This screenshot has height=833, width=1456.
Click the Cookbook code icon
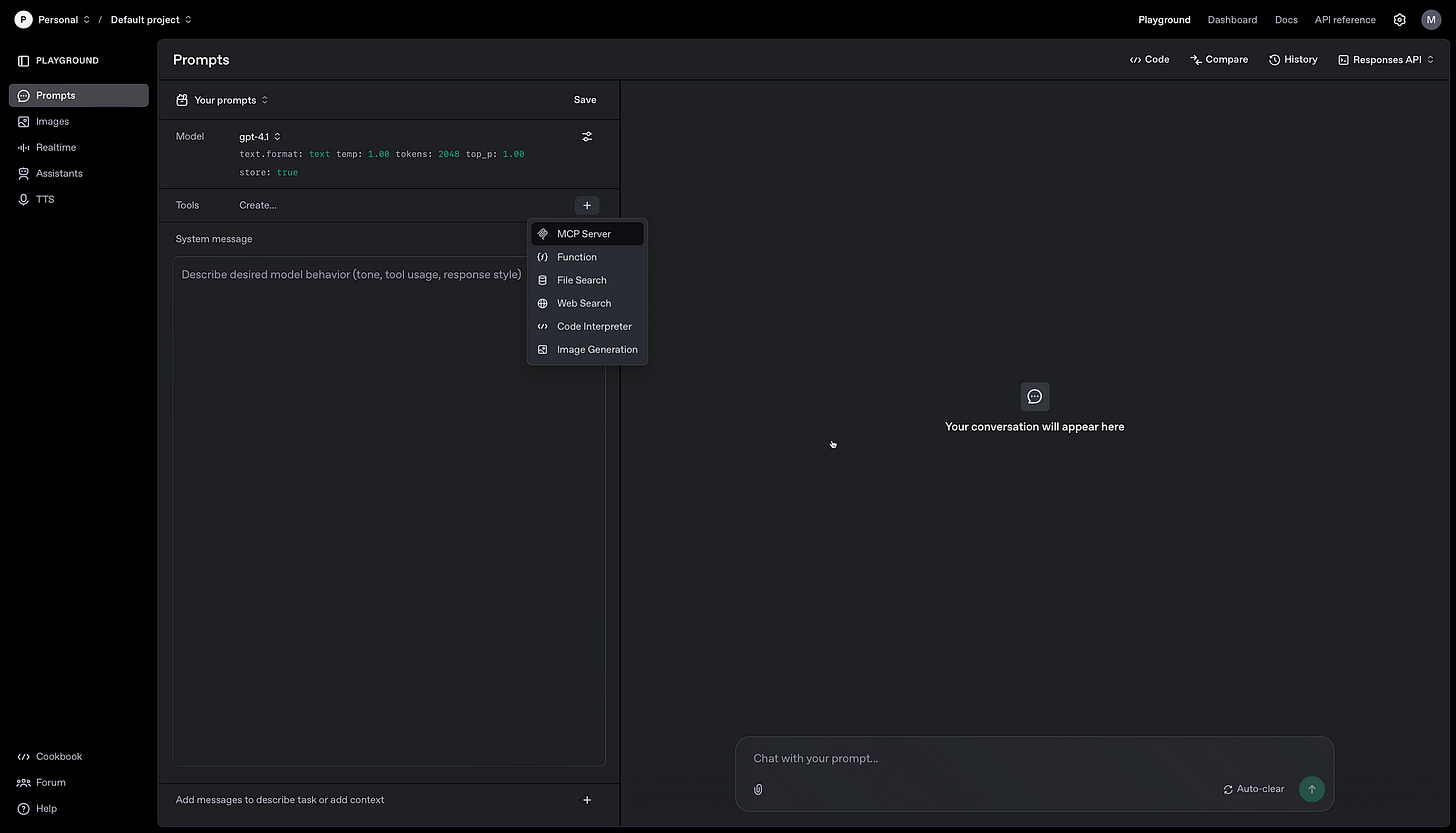24,757
